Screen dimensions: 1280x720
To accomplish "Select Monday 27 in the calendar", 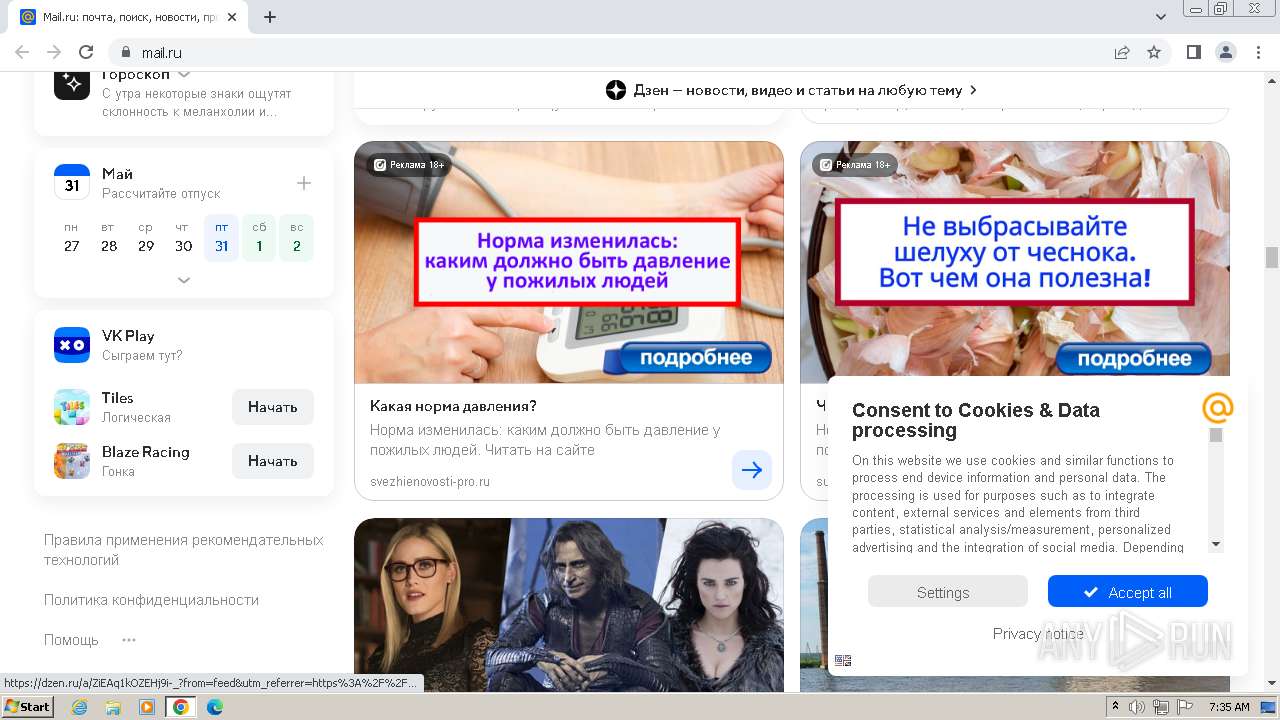I will (71, 237).
